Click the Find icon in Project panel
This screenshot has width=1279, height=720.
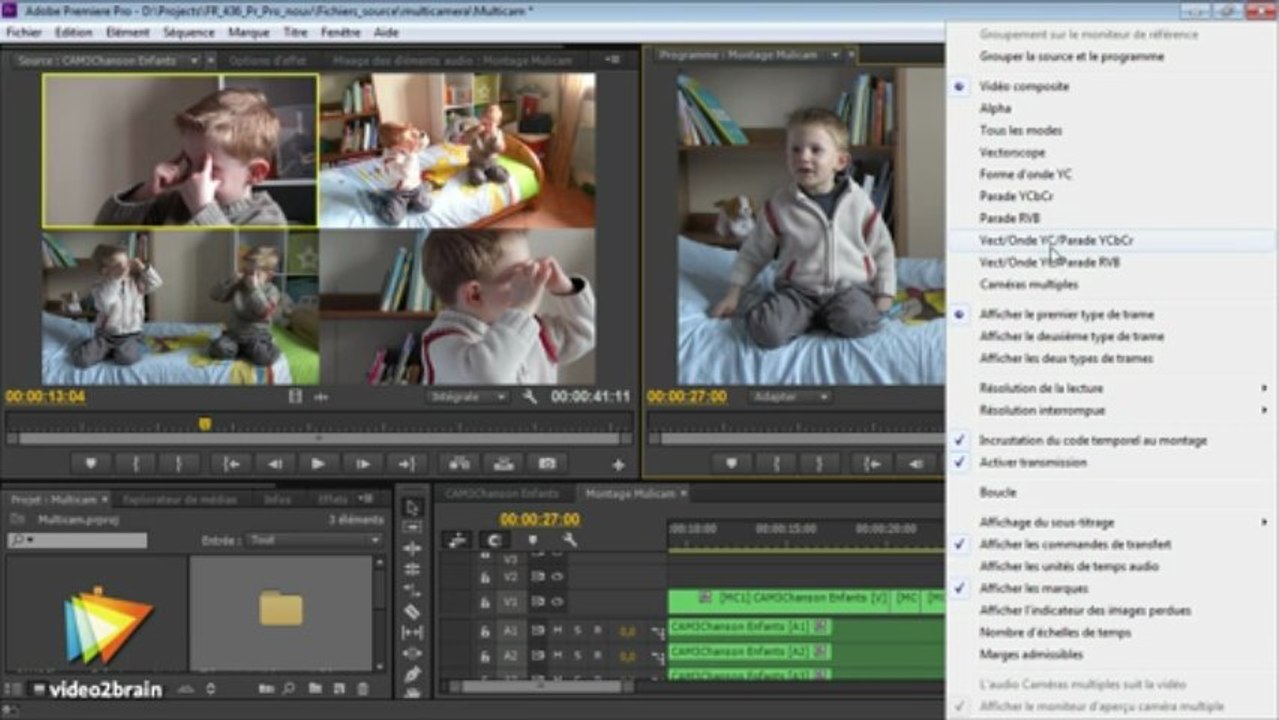click(289, 689)
